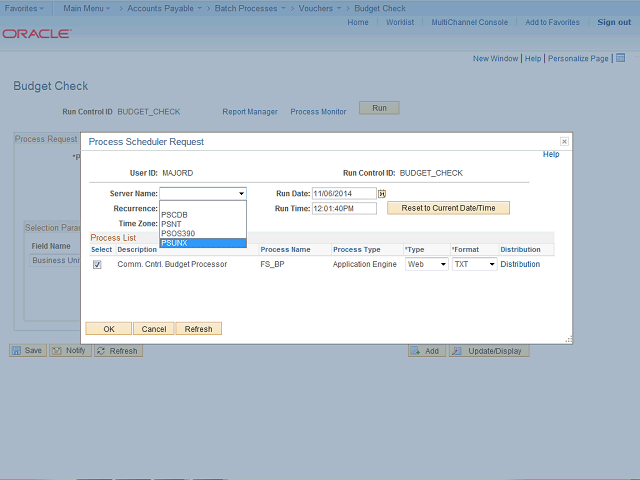Open the Format dropdown showing TXT

coord(473,265)
